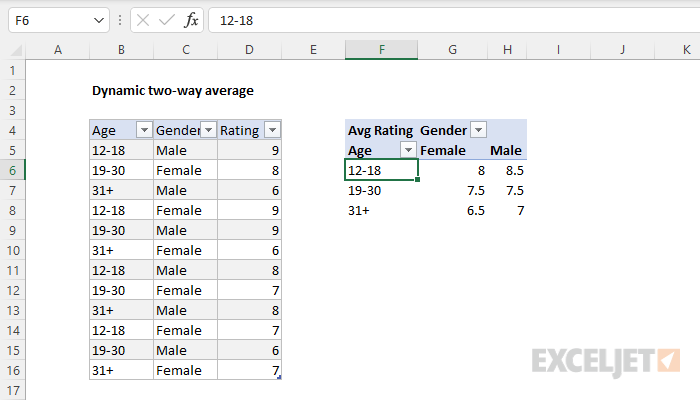The image size is (700, 400).
Task: Select column F header
Action: click(x=380, y=50)
